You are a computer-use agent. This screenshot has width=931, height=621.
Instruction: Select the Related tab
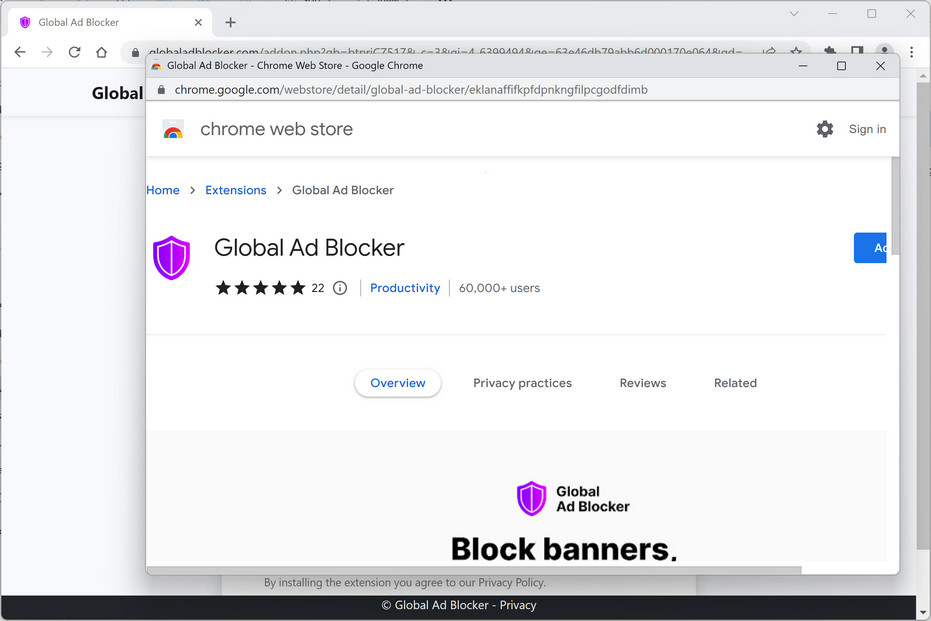pyautogui.click(x=735, y=383)
